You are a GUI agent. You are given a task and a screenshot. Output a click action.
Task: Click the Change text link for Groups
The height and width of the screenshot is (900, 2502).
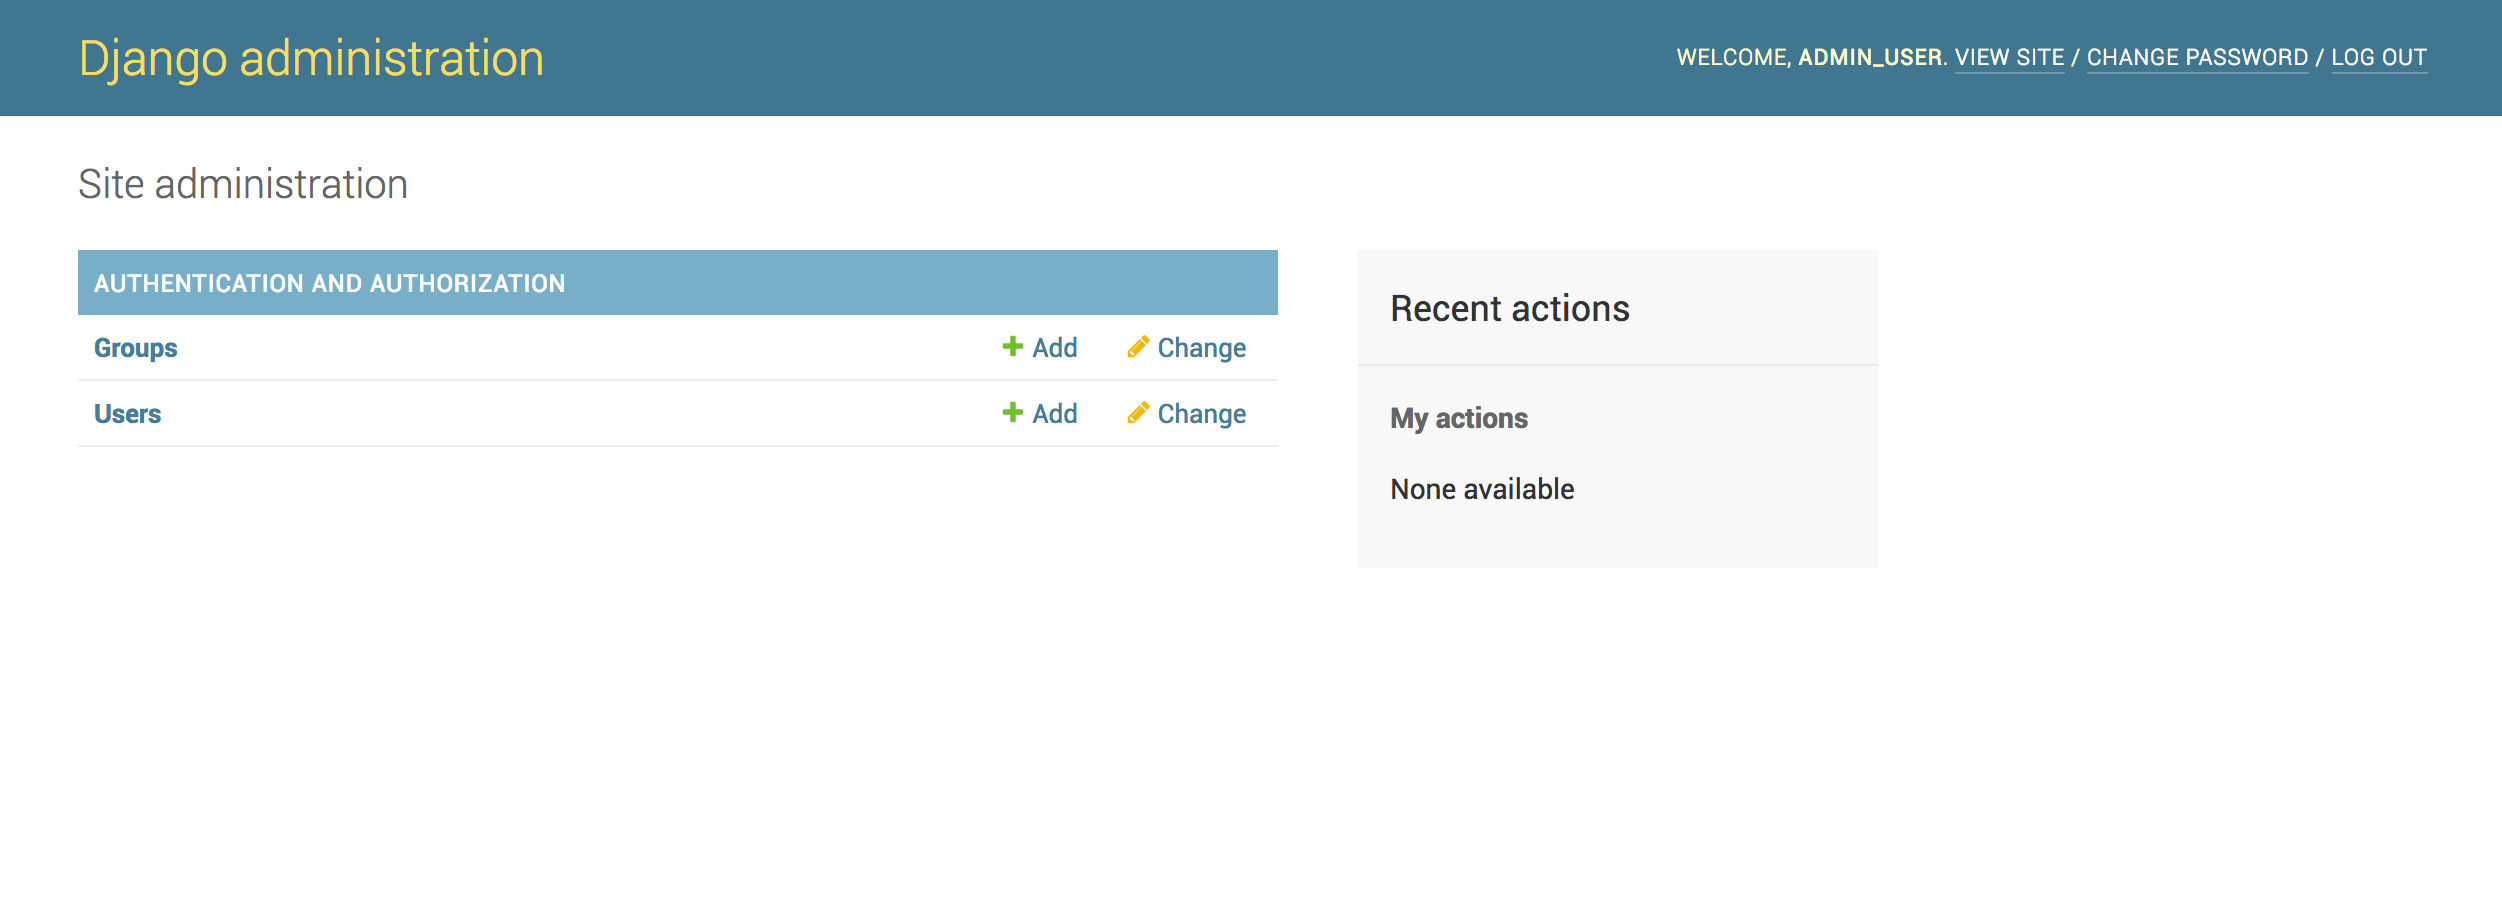tap(1201, 348)
